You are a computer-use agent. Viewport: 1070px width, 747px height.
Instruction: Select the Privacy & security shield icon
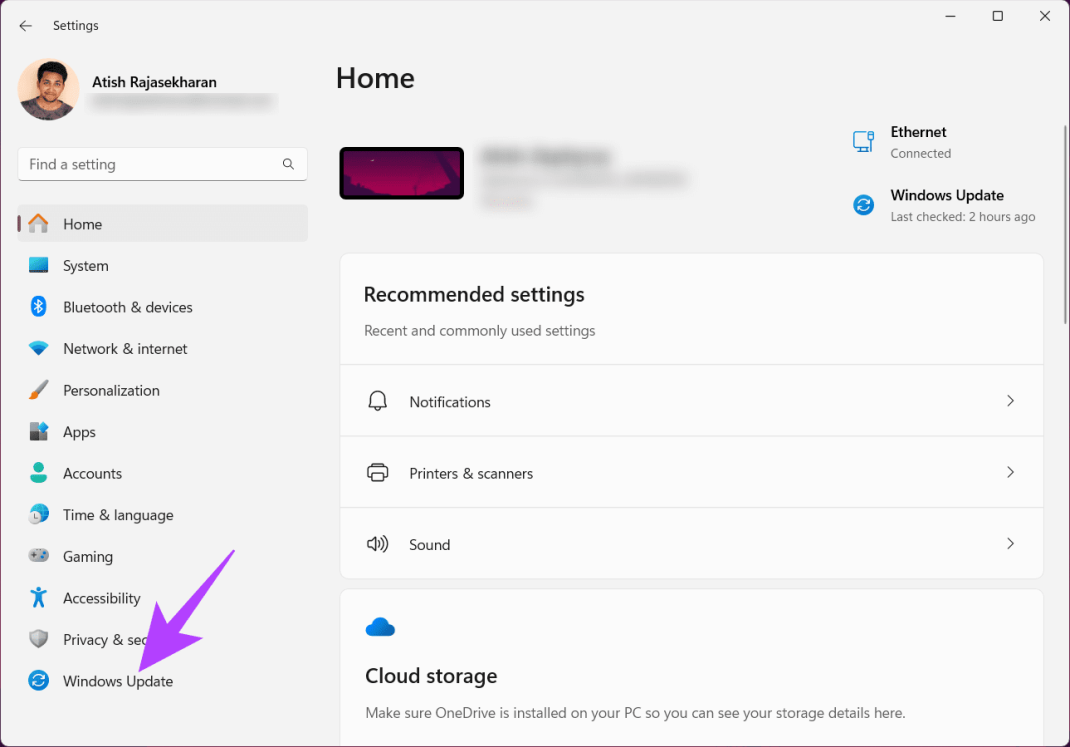coord(38,639)
